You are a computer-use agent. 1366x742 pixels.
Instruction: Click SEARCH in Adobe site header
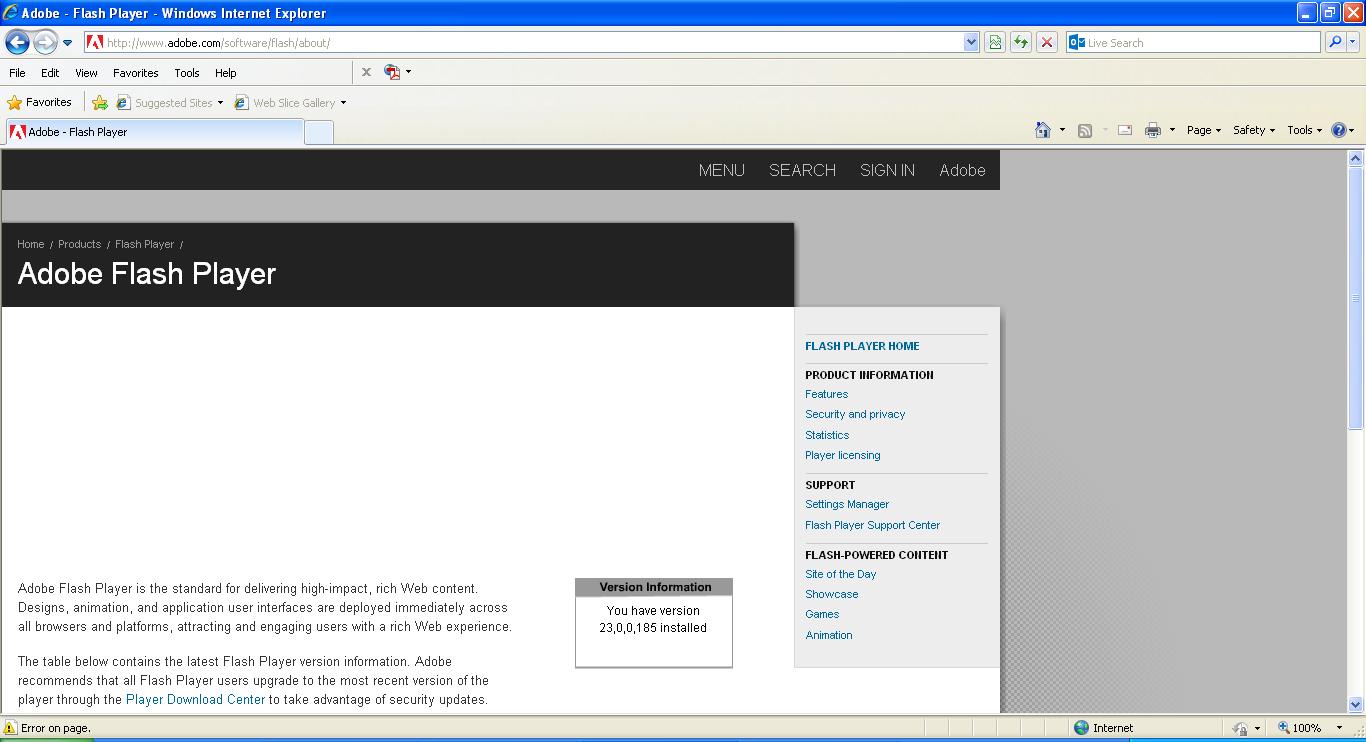tap(802, 170)
